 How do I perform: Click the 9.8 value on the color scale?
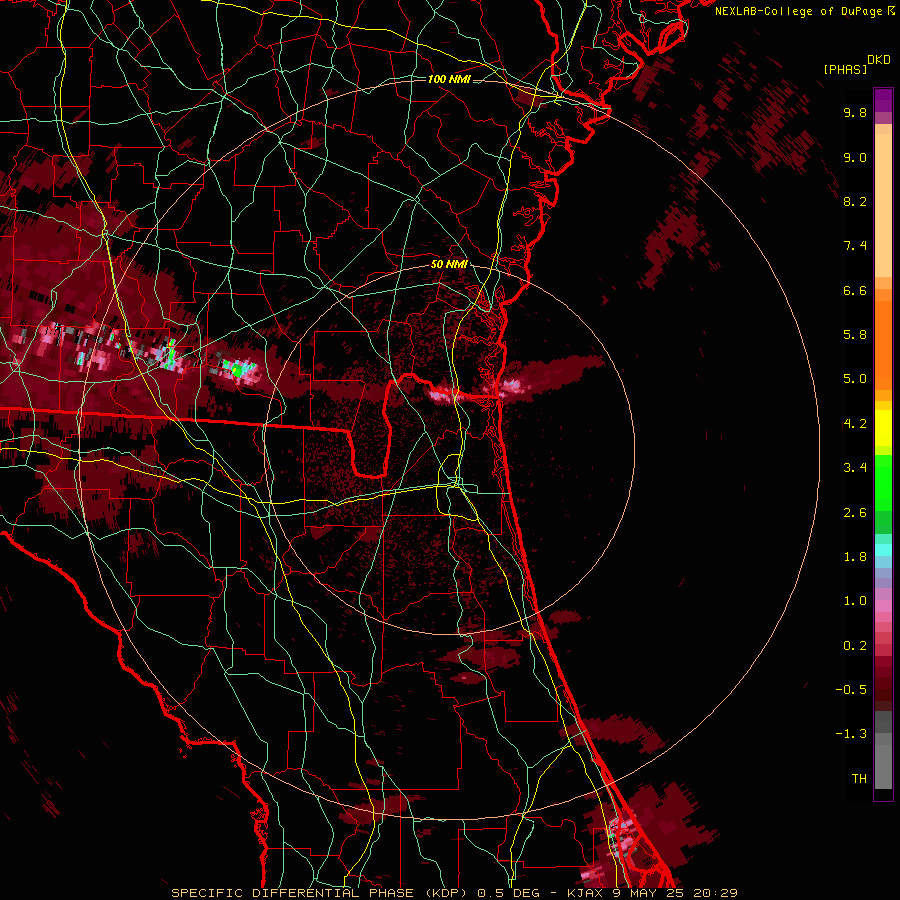tap(855, 112)
